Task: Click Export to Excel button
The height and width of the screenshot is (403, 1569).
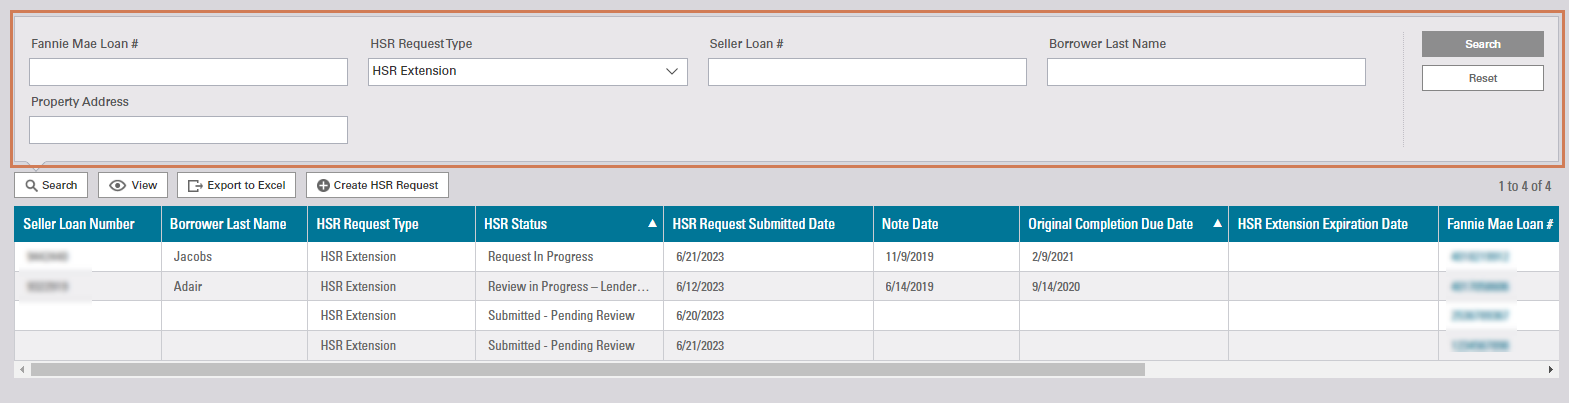Action: (x=237, y=185)
